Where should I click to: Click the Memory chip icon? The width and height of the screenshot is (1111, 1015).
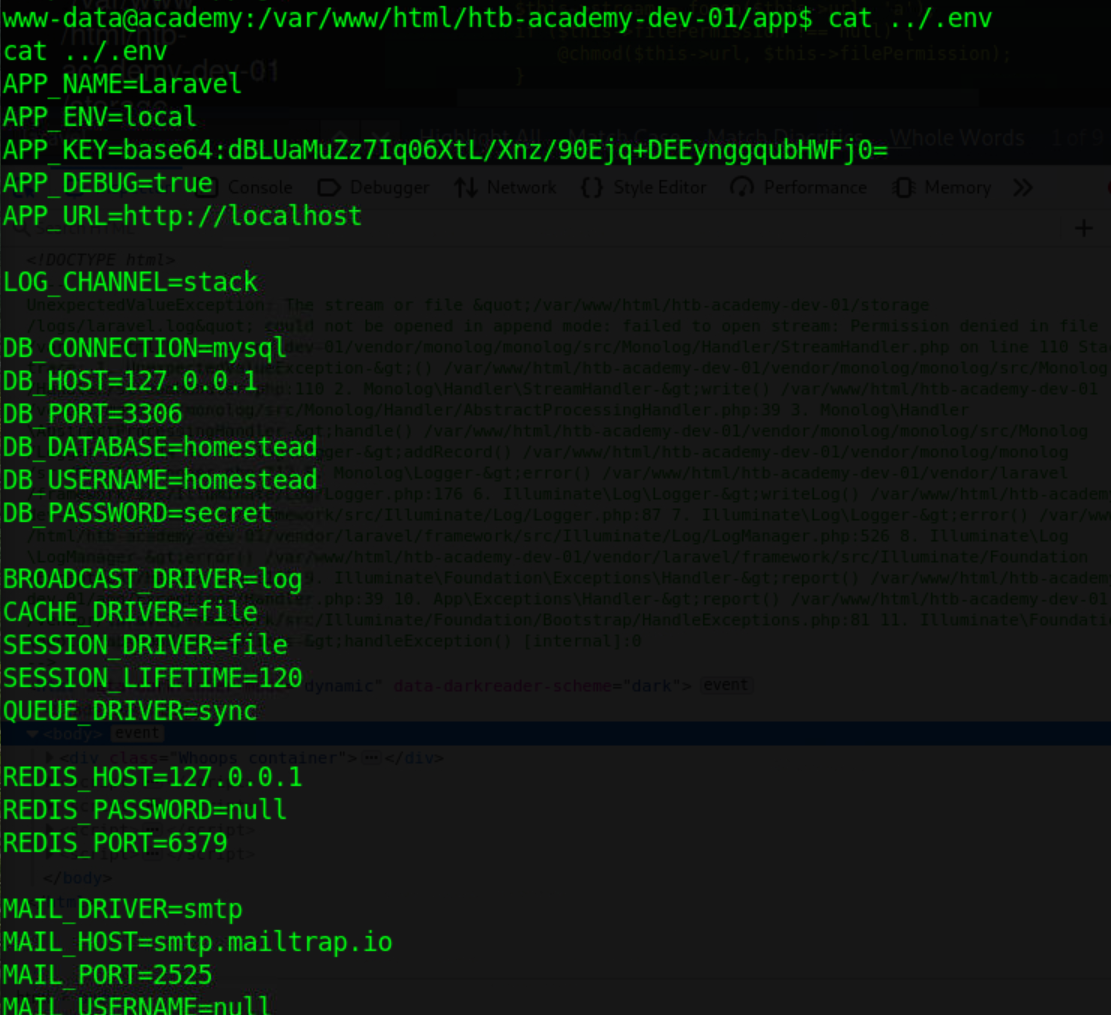(903, 188)
